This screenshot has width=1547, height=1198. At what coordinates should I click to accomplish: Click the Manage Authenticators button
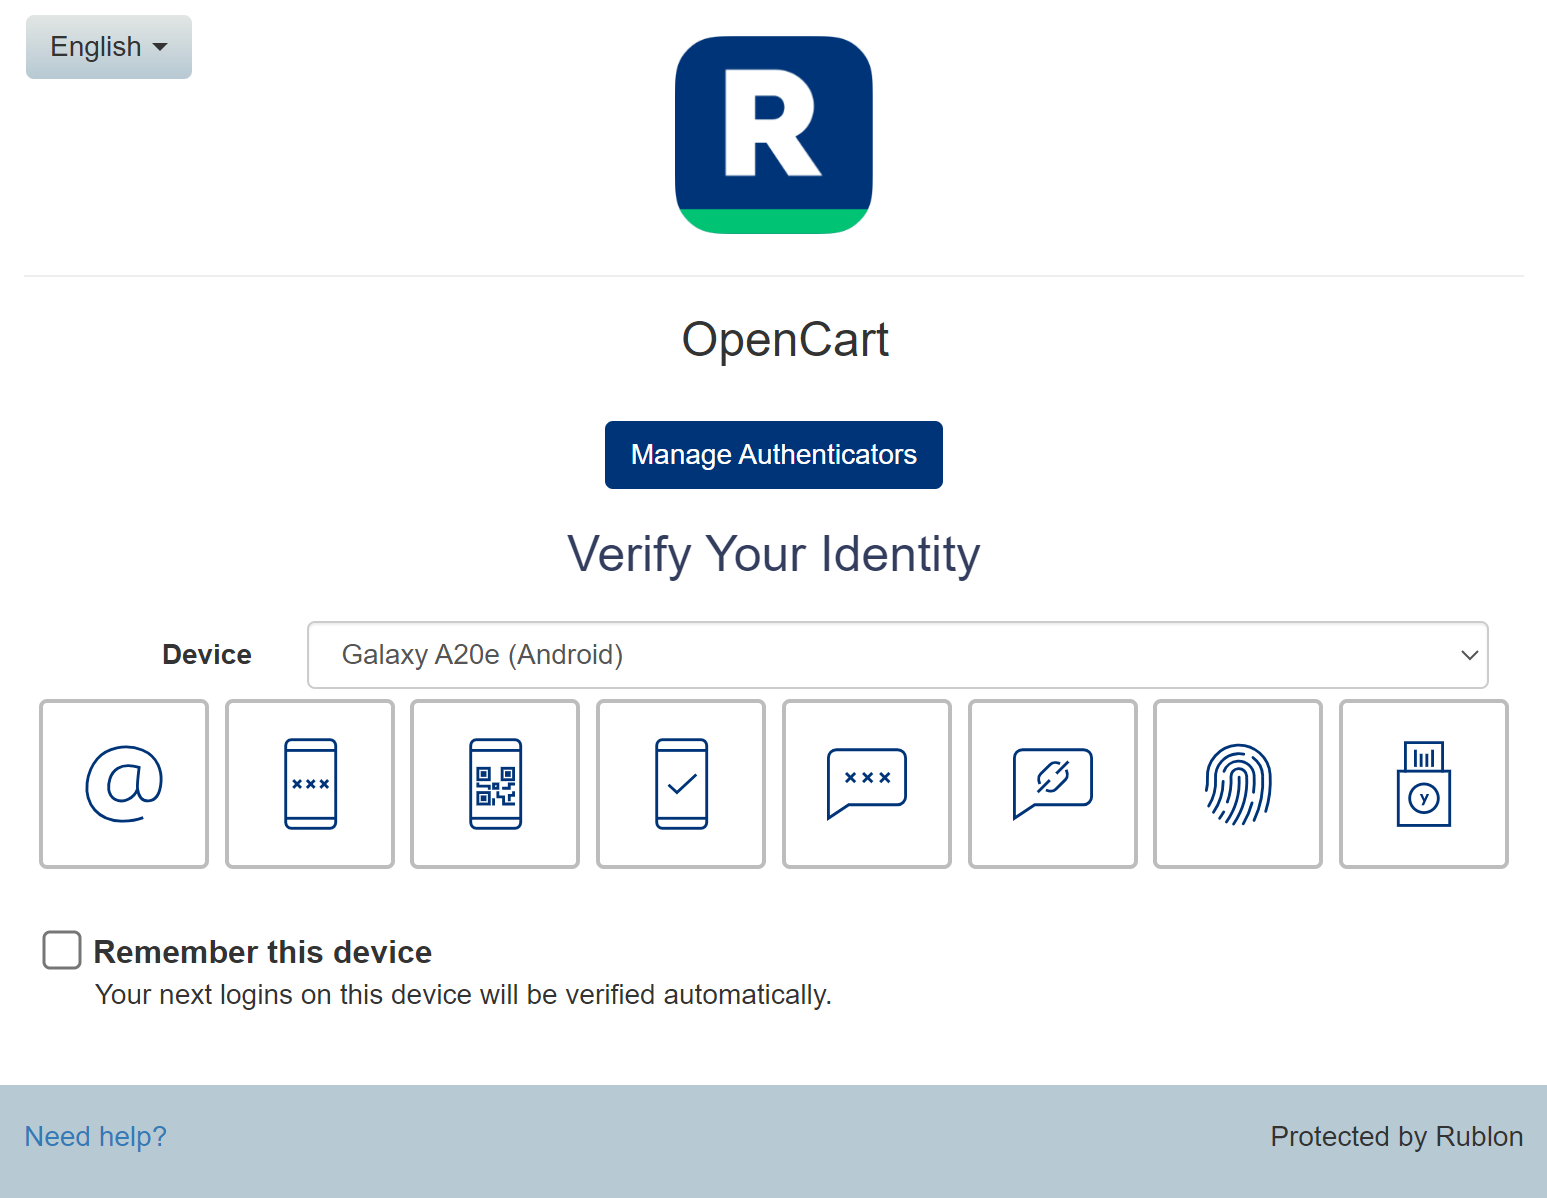coord(773,455)
